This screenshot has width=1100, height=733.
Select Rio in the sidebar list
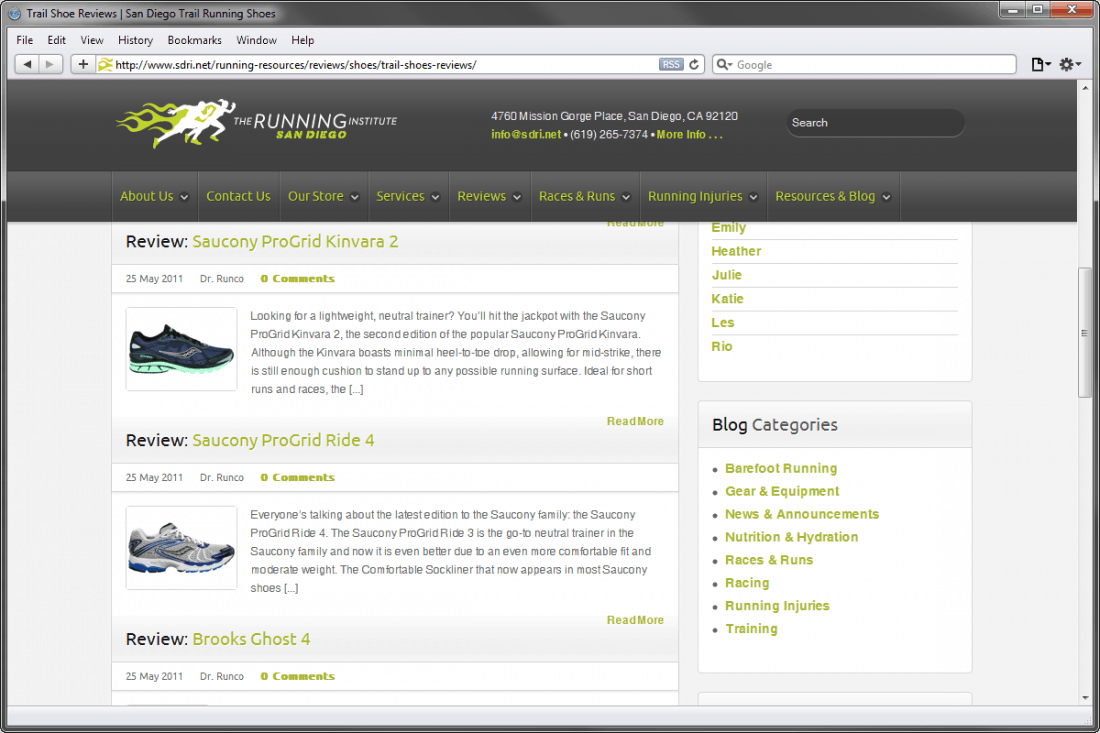coord(722,347)
